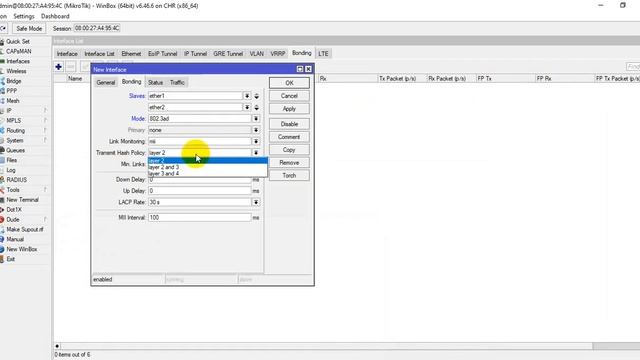This screenshot has width=640, height=360.
Task: Open the ether1 slave dropdown arrow
Action: click(x=247, y=96)
